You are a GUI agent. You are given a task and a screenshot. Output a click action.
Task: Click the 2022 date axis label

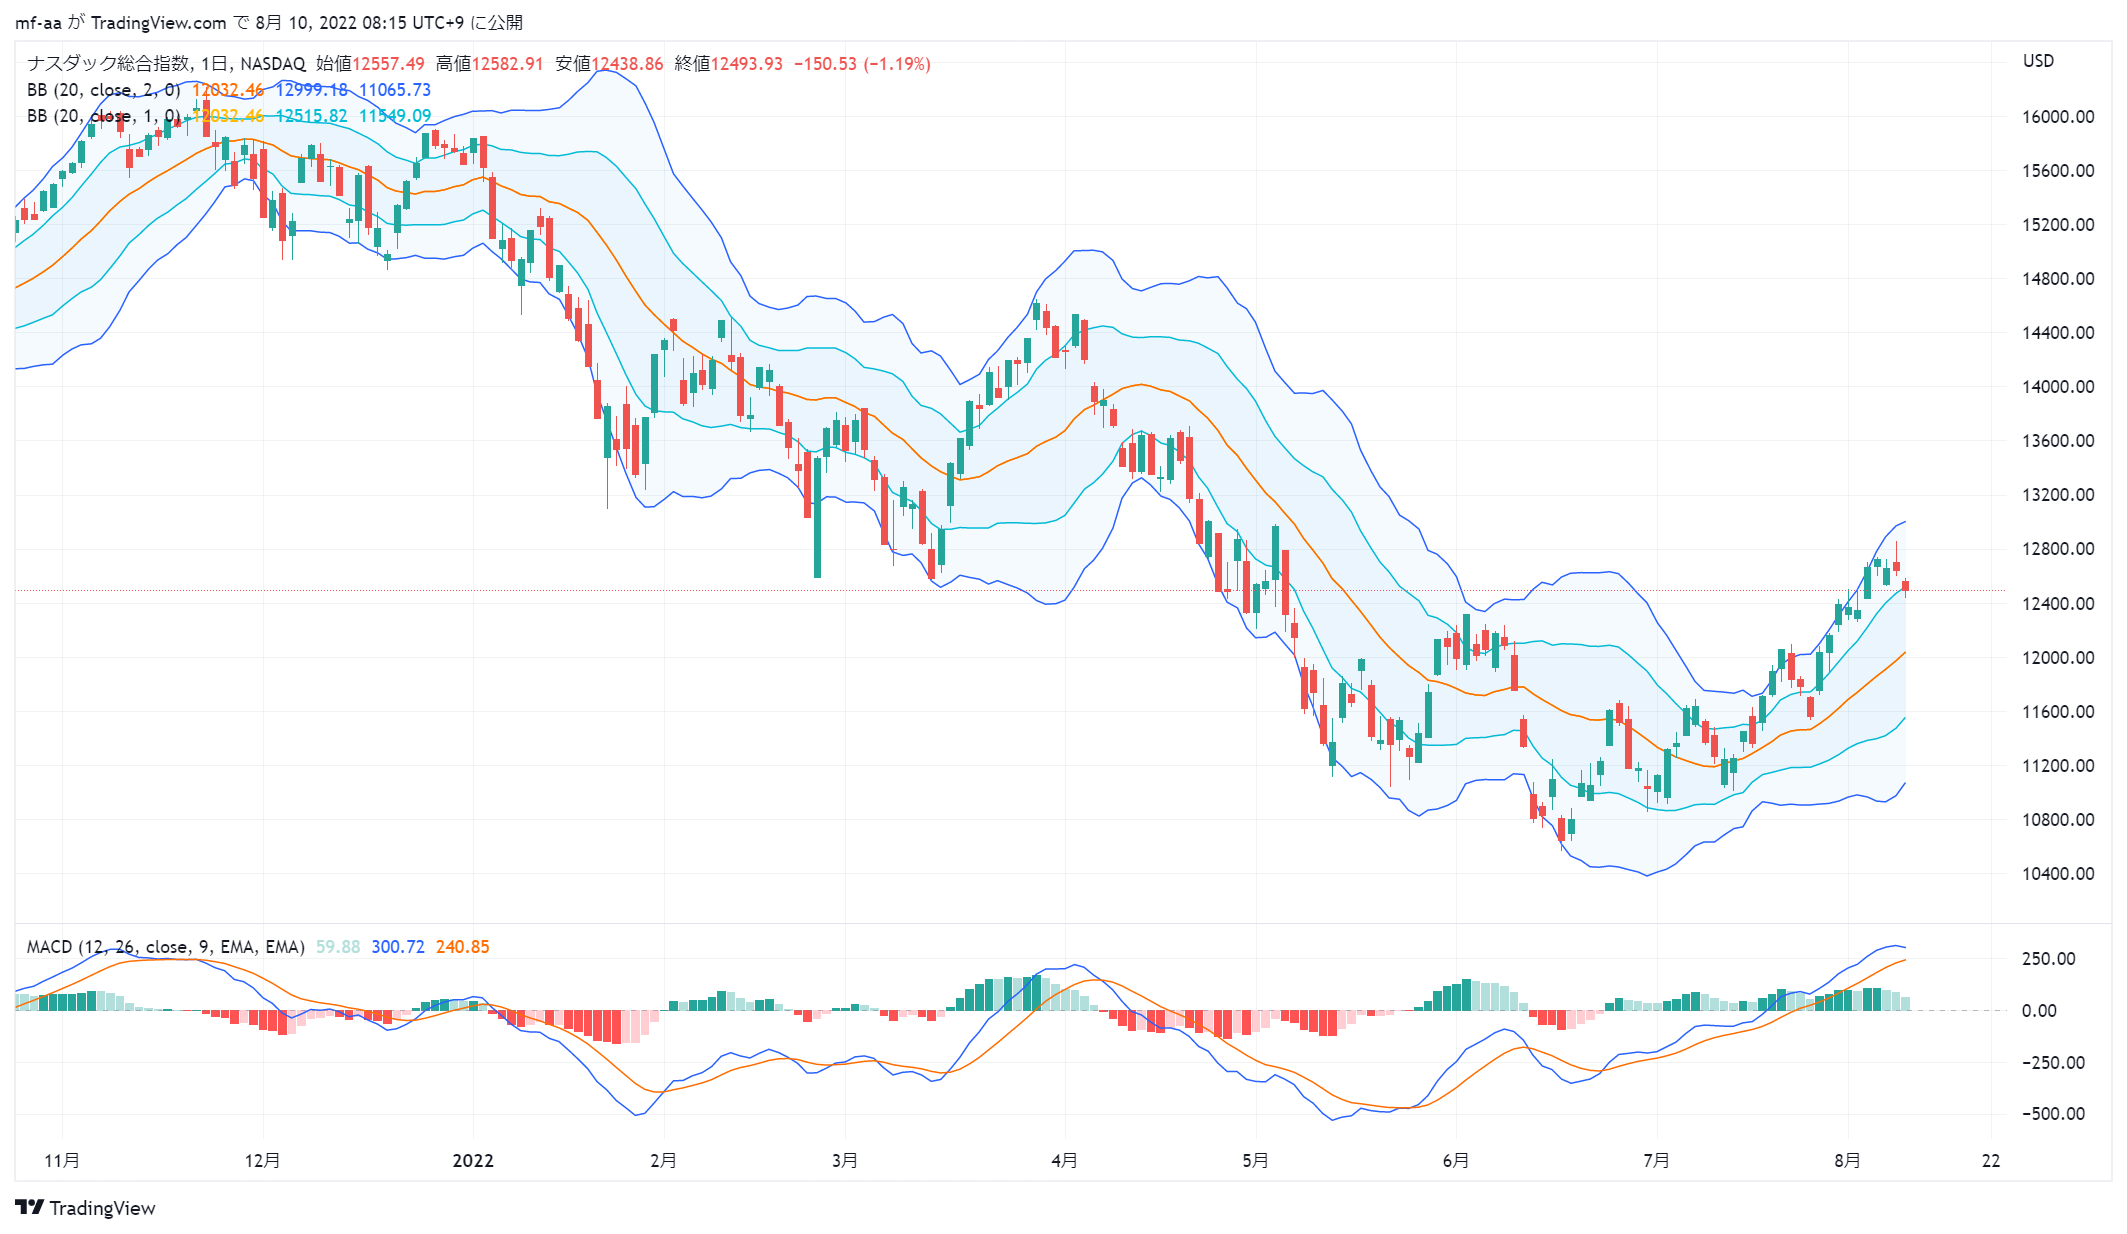473,1161
